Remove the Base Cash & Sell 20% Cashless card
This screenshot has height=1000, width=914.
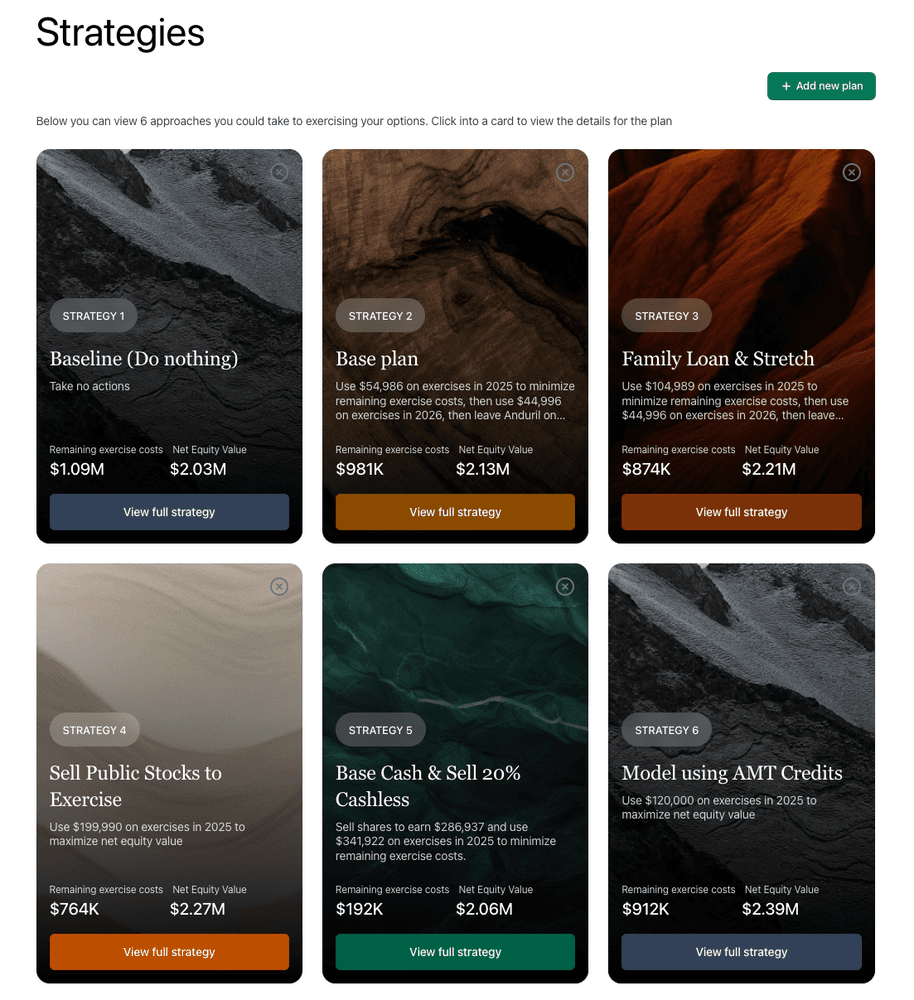(x=565, y=586)
